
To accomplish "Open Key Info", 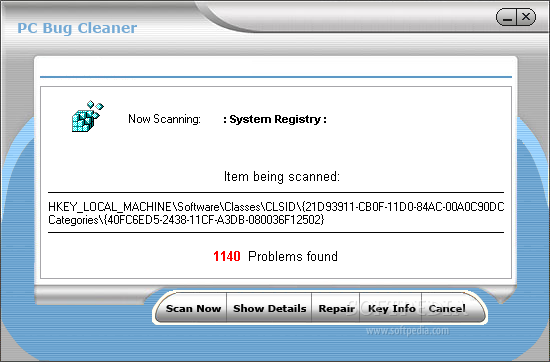I will [391, 308].
